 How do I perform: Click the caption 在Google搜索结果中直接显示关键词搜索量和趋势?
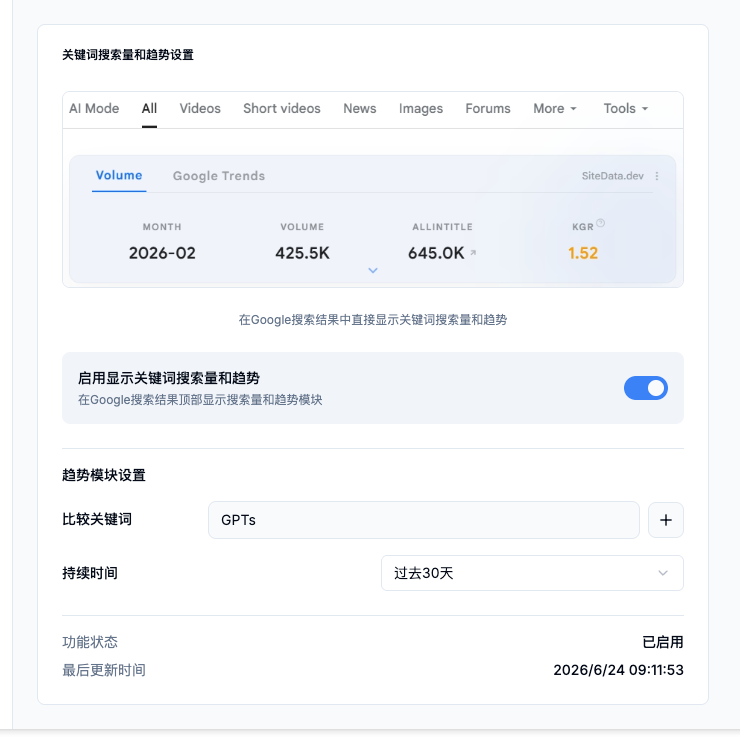(x=373, y=320)
